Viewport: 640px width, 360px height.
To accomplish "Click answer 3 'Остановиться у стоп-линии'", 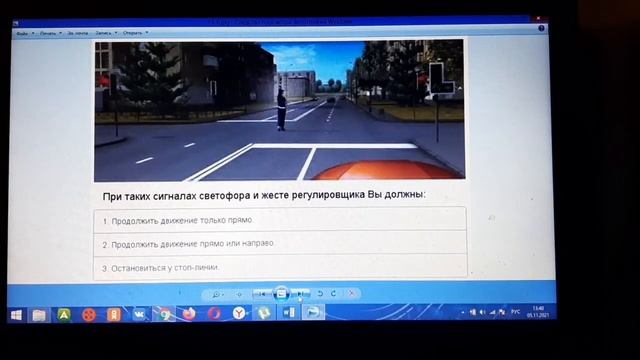I will coord(280,267).
